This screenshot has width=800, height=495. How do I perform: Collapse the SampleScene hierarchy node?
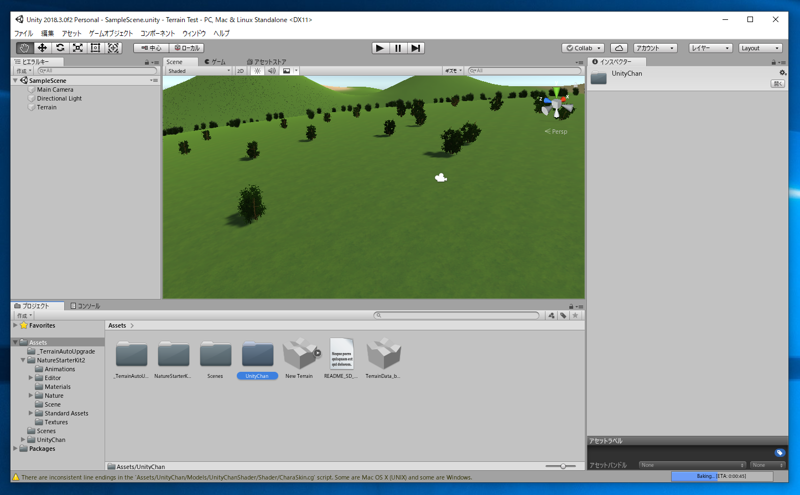[16, 81]
